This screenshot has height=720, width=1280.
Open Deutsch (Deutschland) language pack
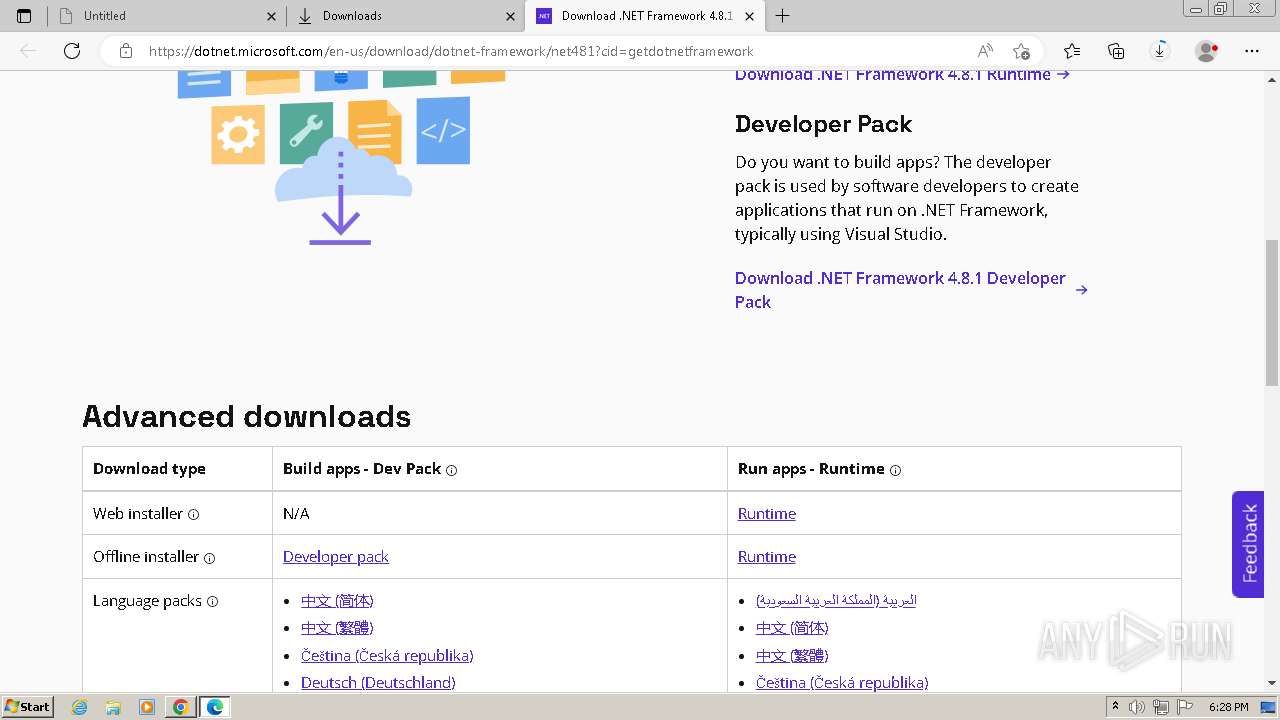click(x=378, y=683)
